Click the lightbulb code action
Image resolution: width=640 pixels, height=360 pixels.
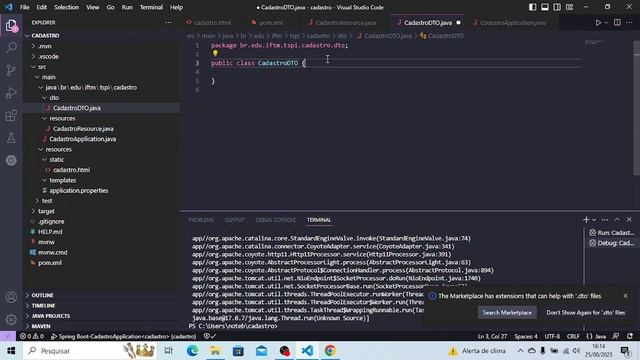coord(215,53)
